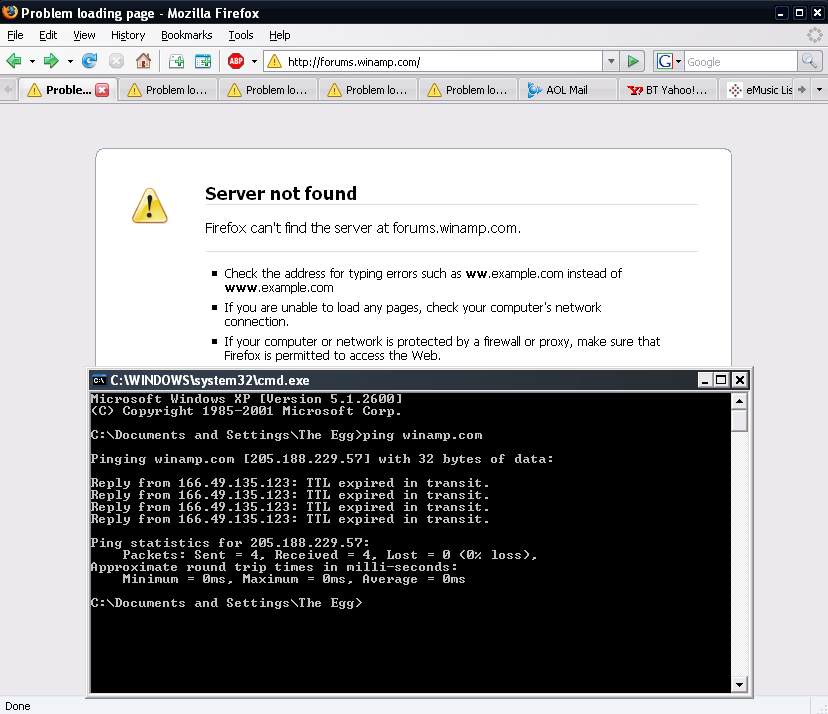The width and height of the screenshot is (828, 714).
Task: Close the active Problem loading tab
Action: 102,90
